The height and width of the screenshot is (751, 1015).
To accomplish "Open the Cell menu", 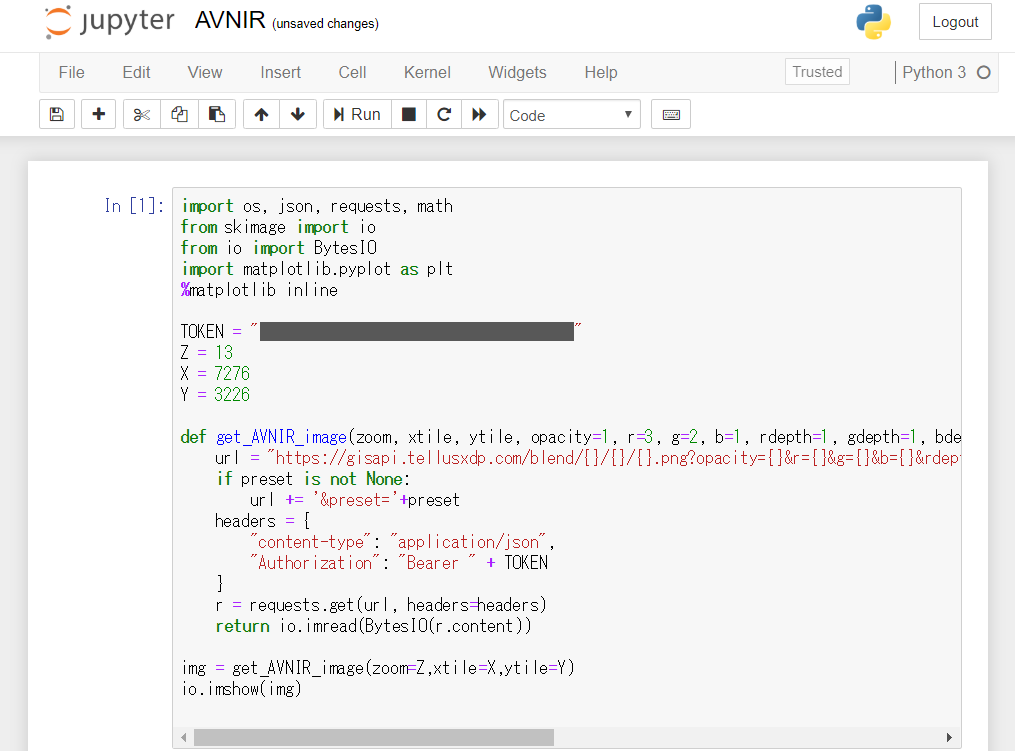I will coord(352,73).
